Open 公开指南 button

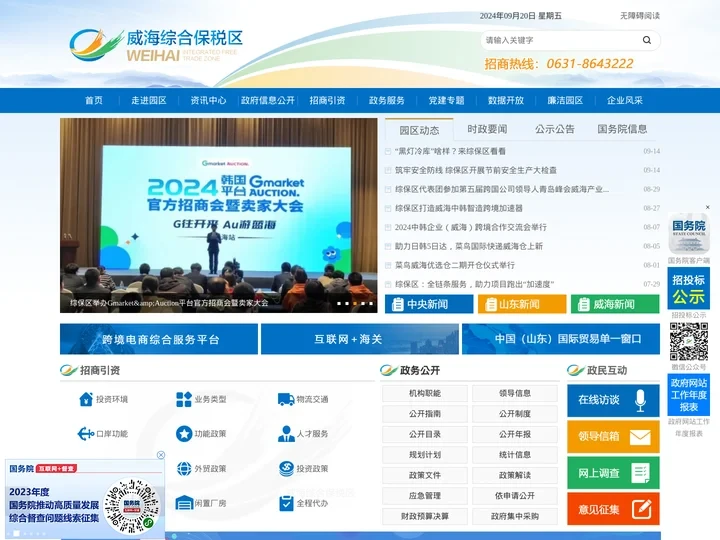[x=425, y=414]
